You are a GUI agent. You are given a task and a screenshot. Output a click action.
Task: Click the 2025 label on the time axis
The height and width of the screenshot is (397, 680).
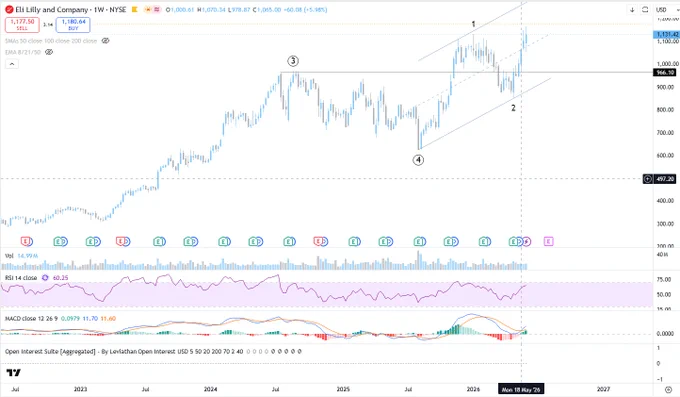[343, 389]
